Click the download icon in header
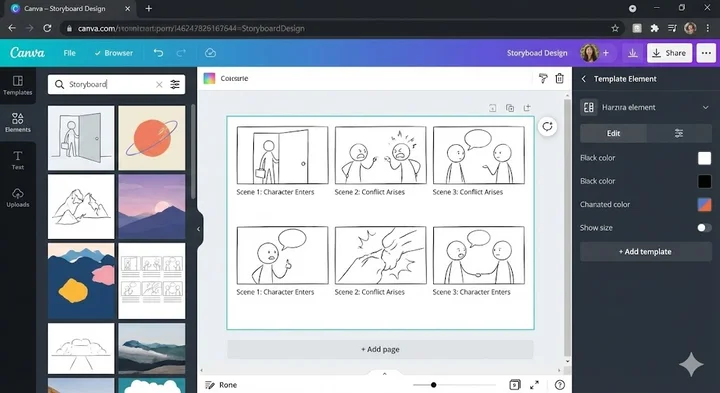 point(633,53)
